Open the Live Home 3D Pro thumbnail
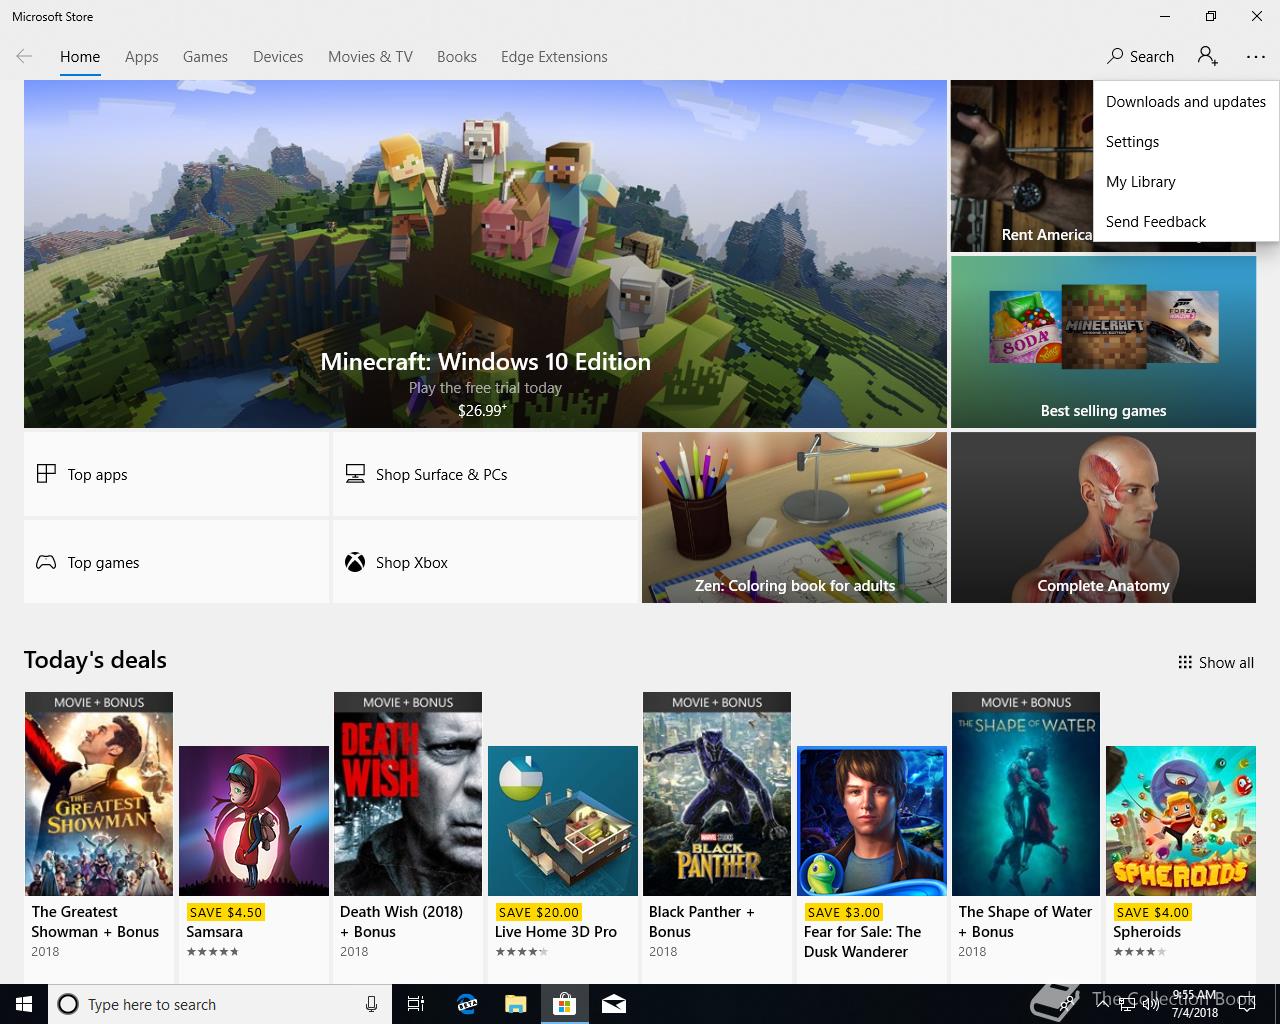This screenshot has width=1280, height=1024. [563, 821]
